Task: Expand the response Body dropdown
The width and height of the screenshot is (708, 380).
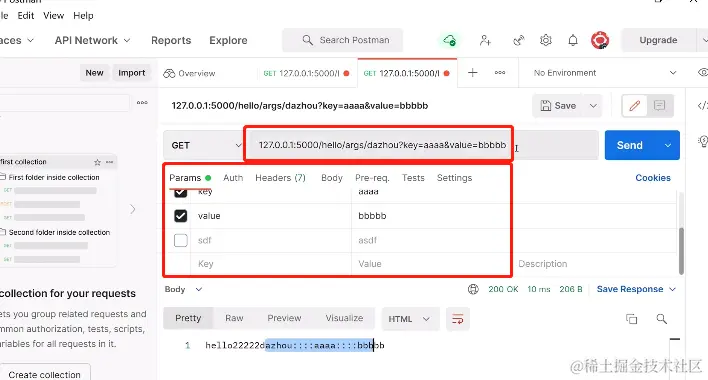Action: [199, 289]
